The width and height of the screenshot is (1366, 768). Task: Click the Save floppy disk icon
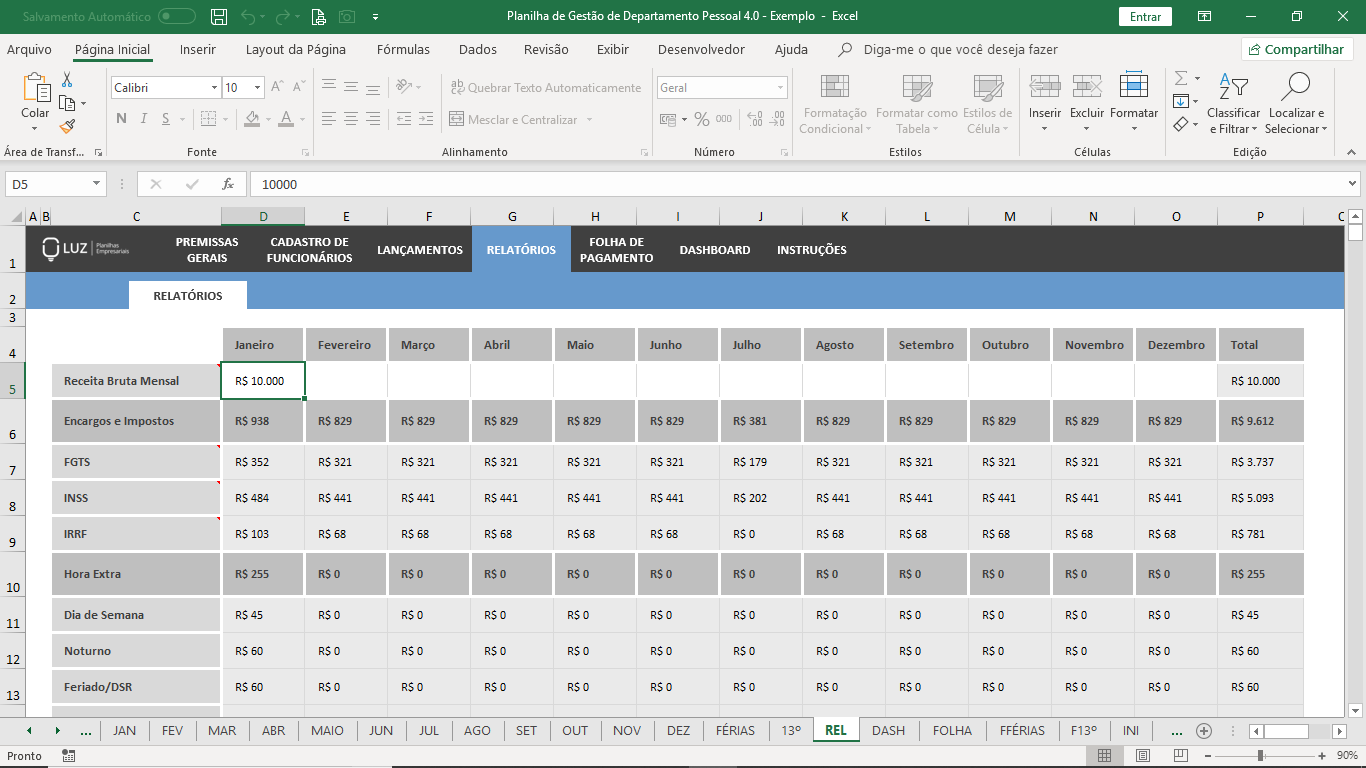pos(219,17)
